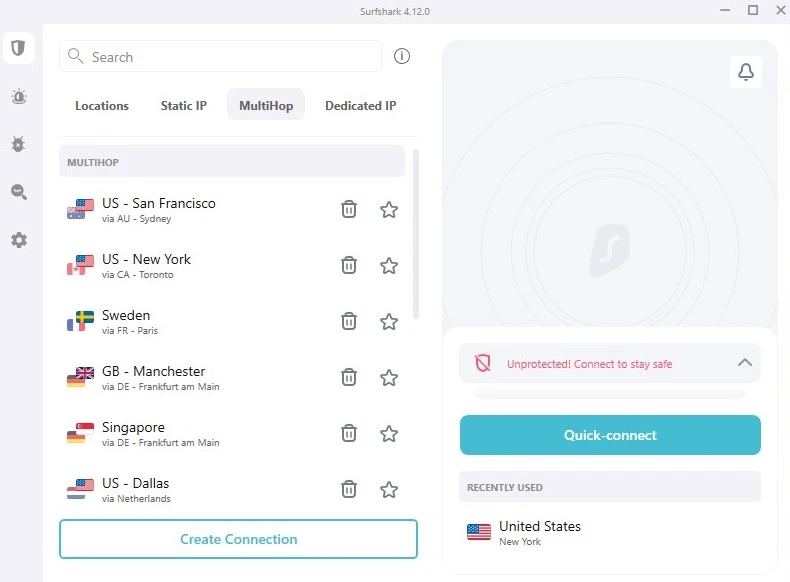The width and height of the screenshot is (790, 582).
Task: Favorite the US - New York connection
Action: [x=389, y=265]
